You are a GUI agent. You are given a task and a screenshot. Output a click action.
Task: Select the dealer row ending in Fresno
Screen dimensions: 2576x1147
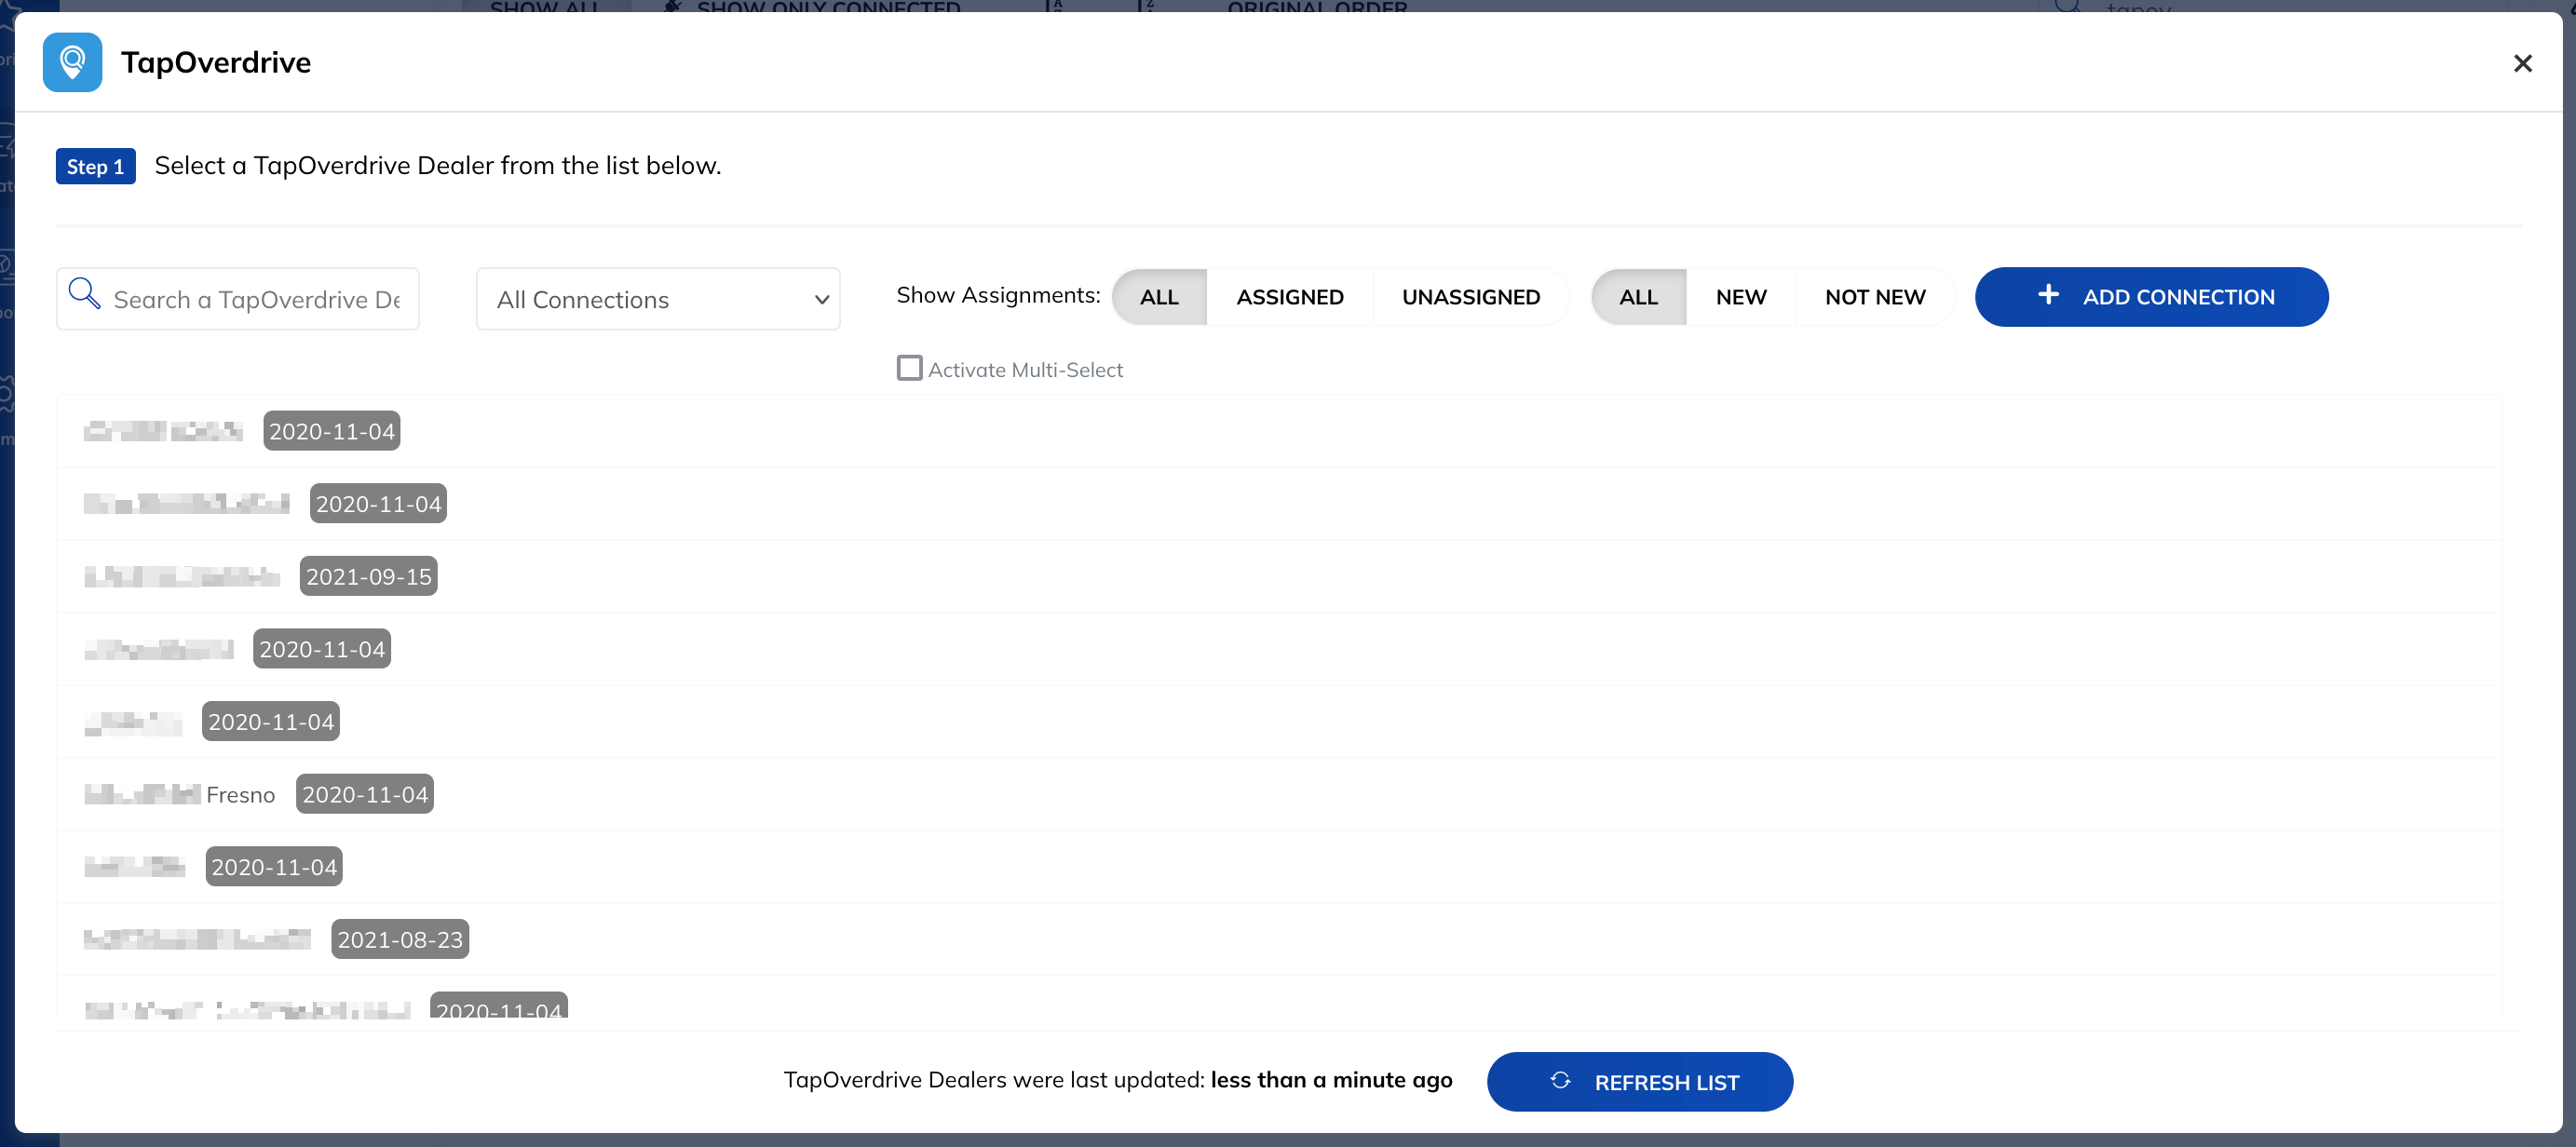click(1279, 794)
